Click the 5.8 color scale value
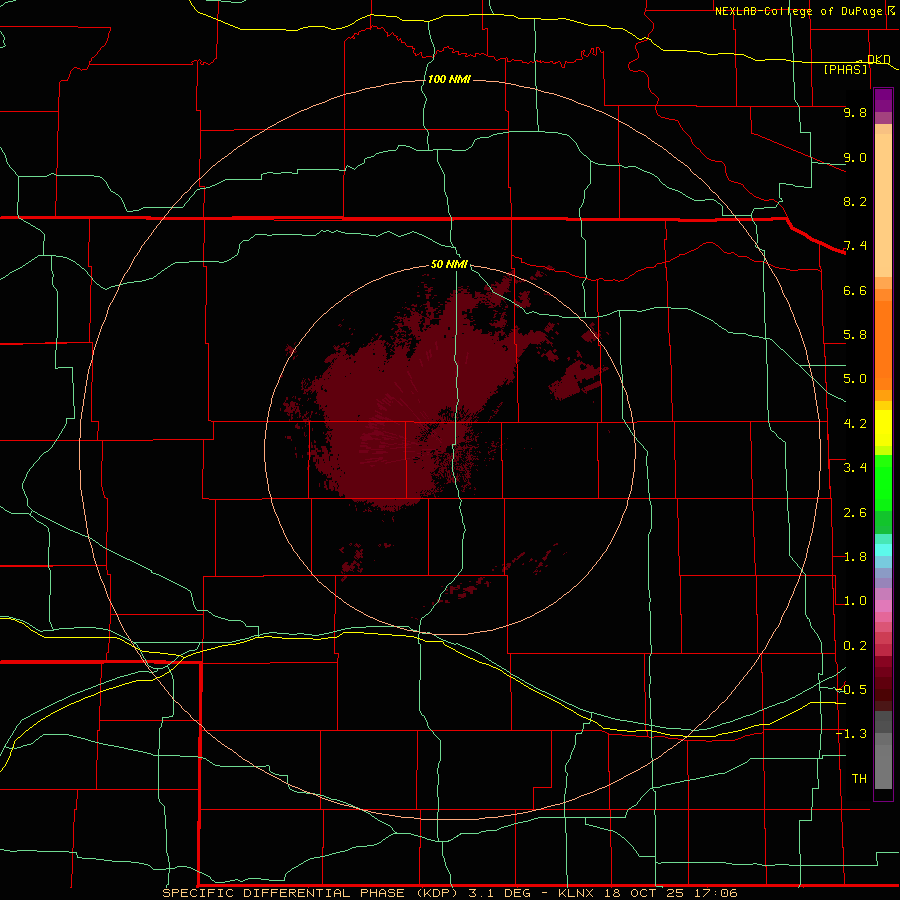Image resolution: width=900 pixels, height=900 pixels. pos(855,335)
